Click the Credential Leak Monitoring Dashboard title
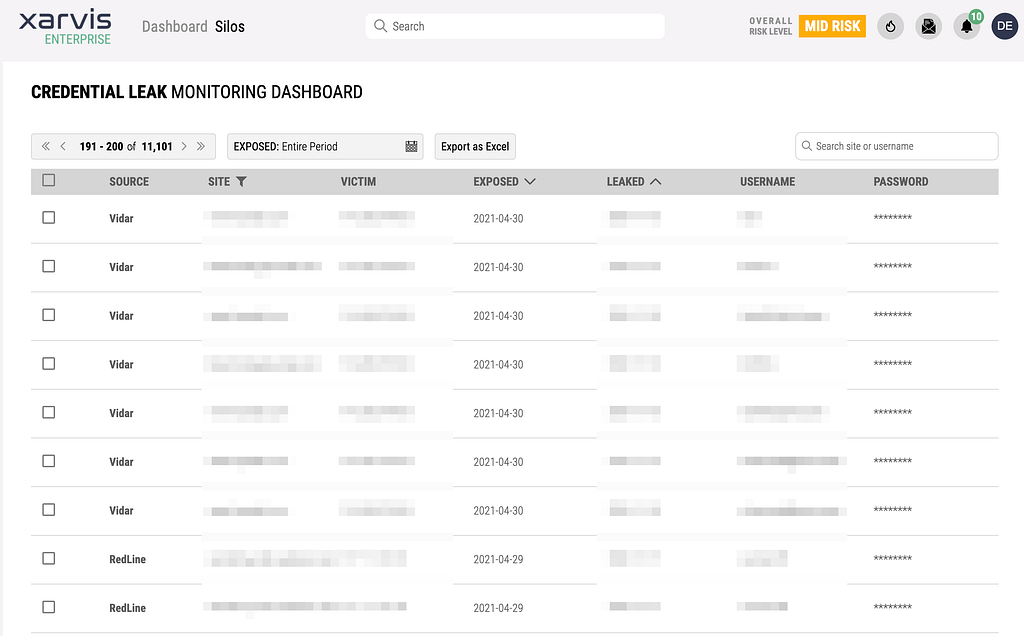Viewport: 1024px width, 636px height. tap(197, 92)
